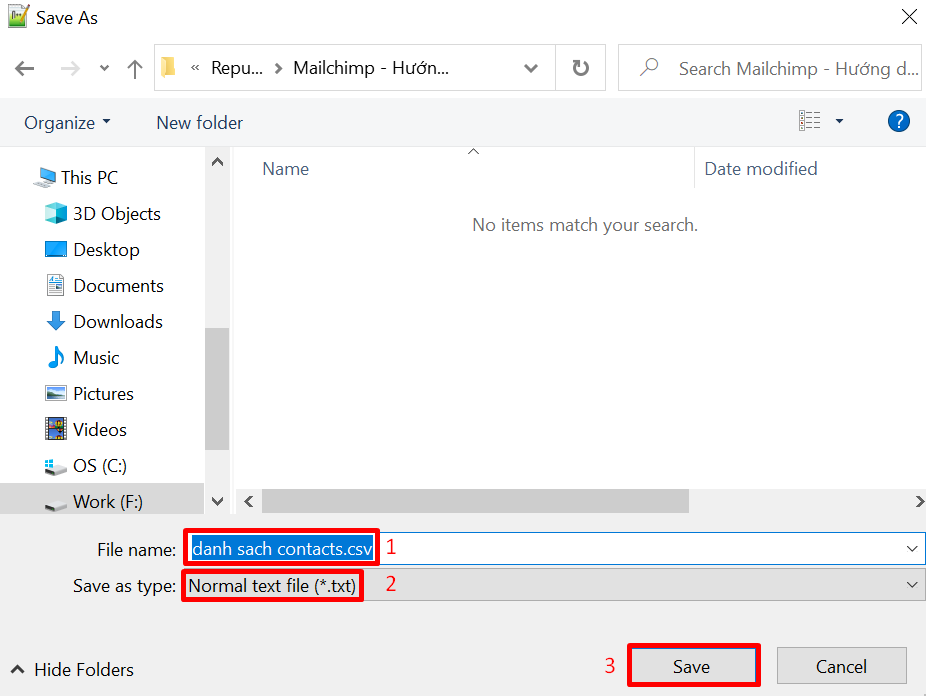Screen dimensions: 926x696
Task: Sort files by the Date modified column
Action: tap(760, 168)
